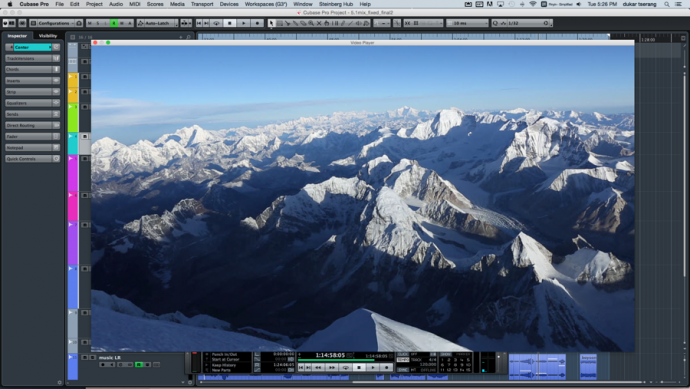Toggle the cycle loop button on transport panel

coord(345,367)
